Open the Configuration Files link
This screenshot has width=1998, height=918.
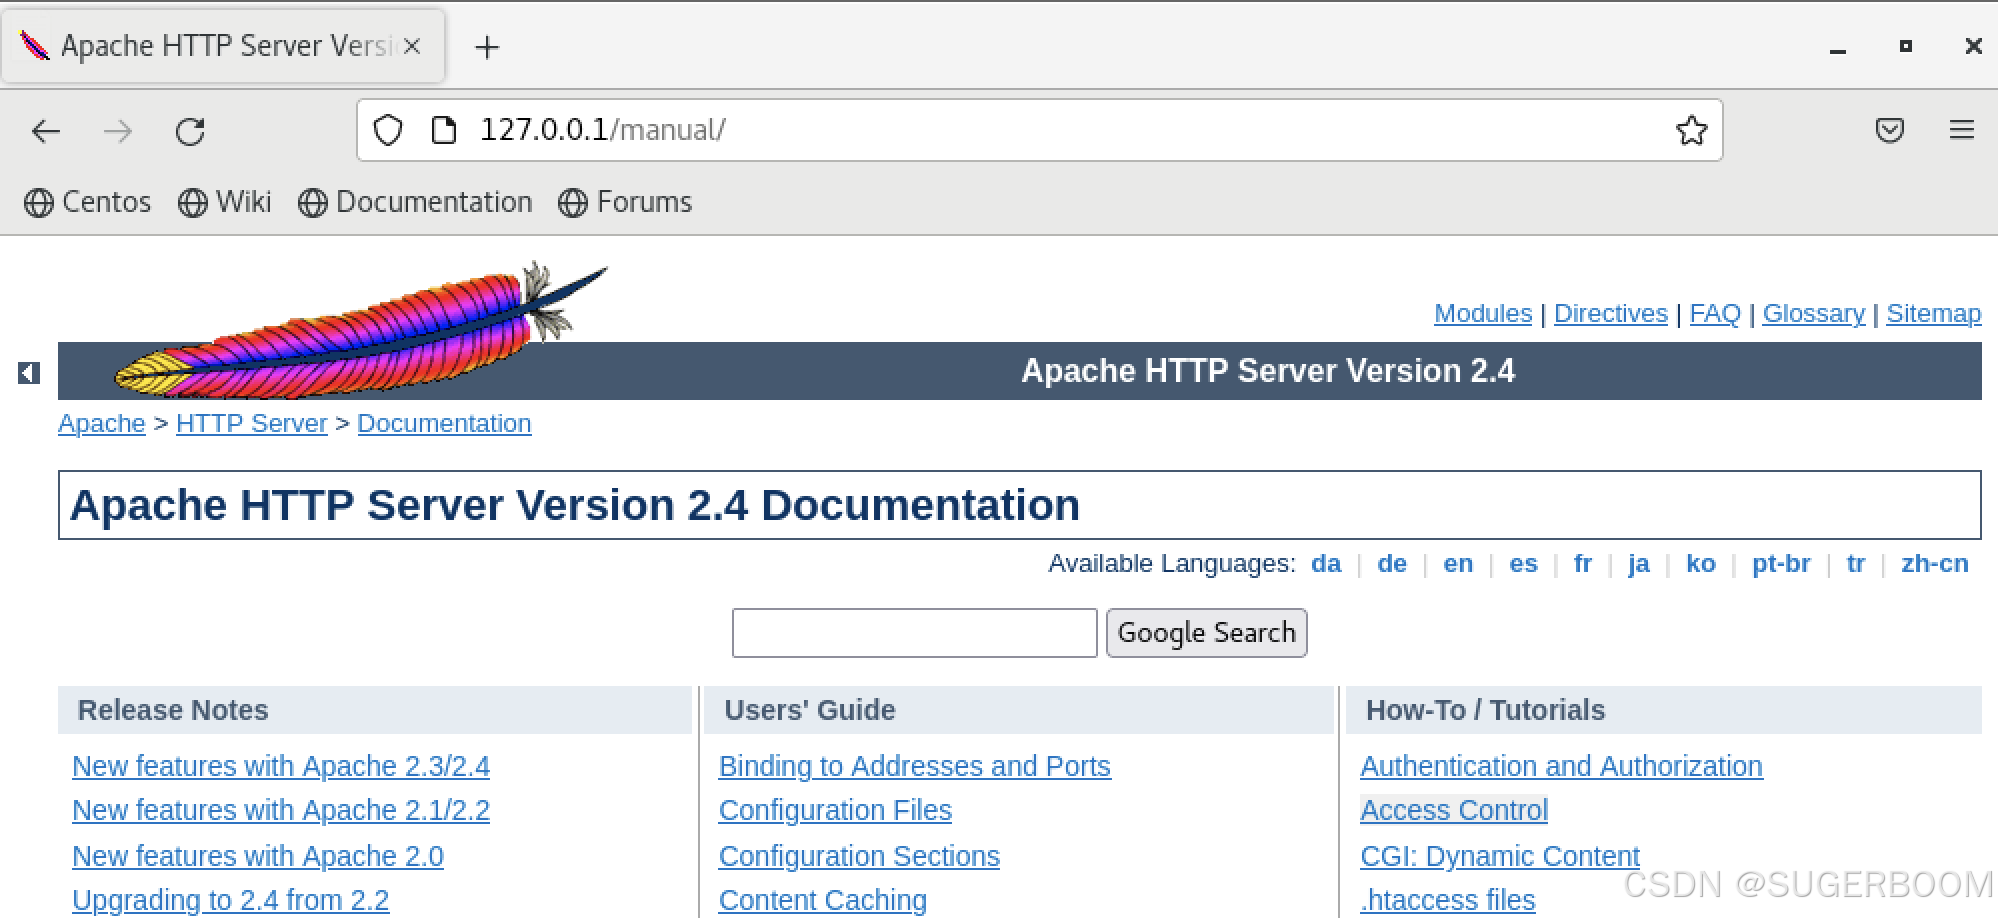click(x=835, y=811)
